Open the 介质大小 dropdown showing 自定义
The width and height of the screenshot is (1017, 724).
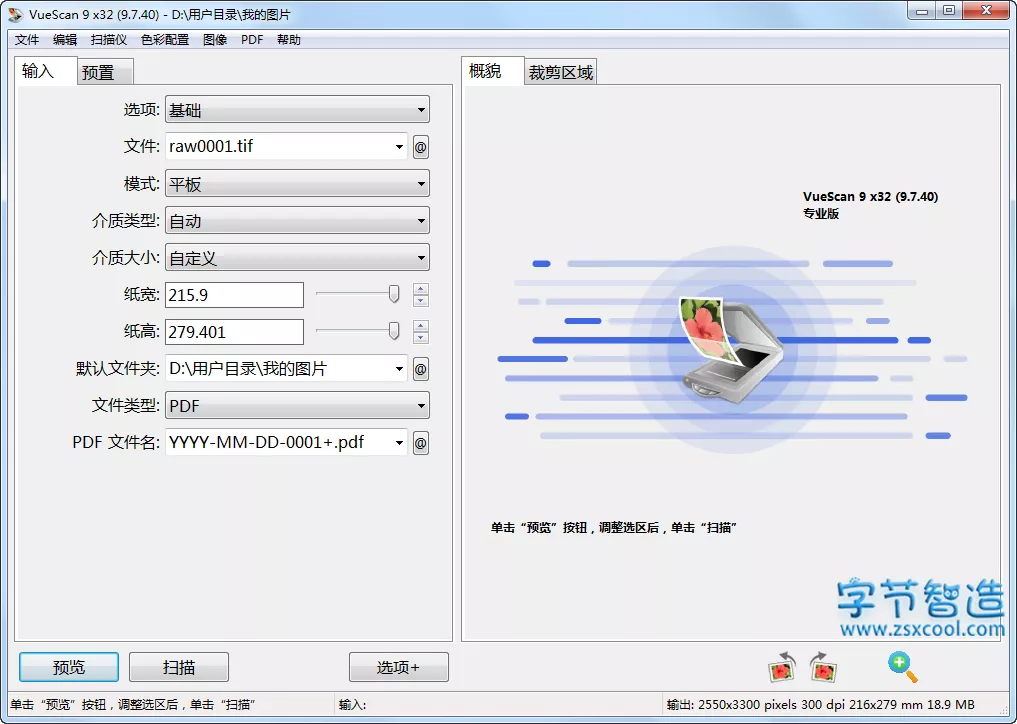tap(297, 258)
